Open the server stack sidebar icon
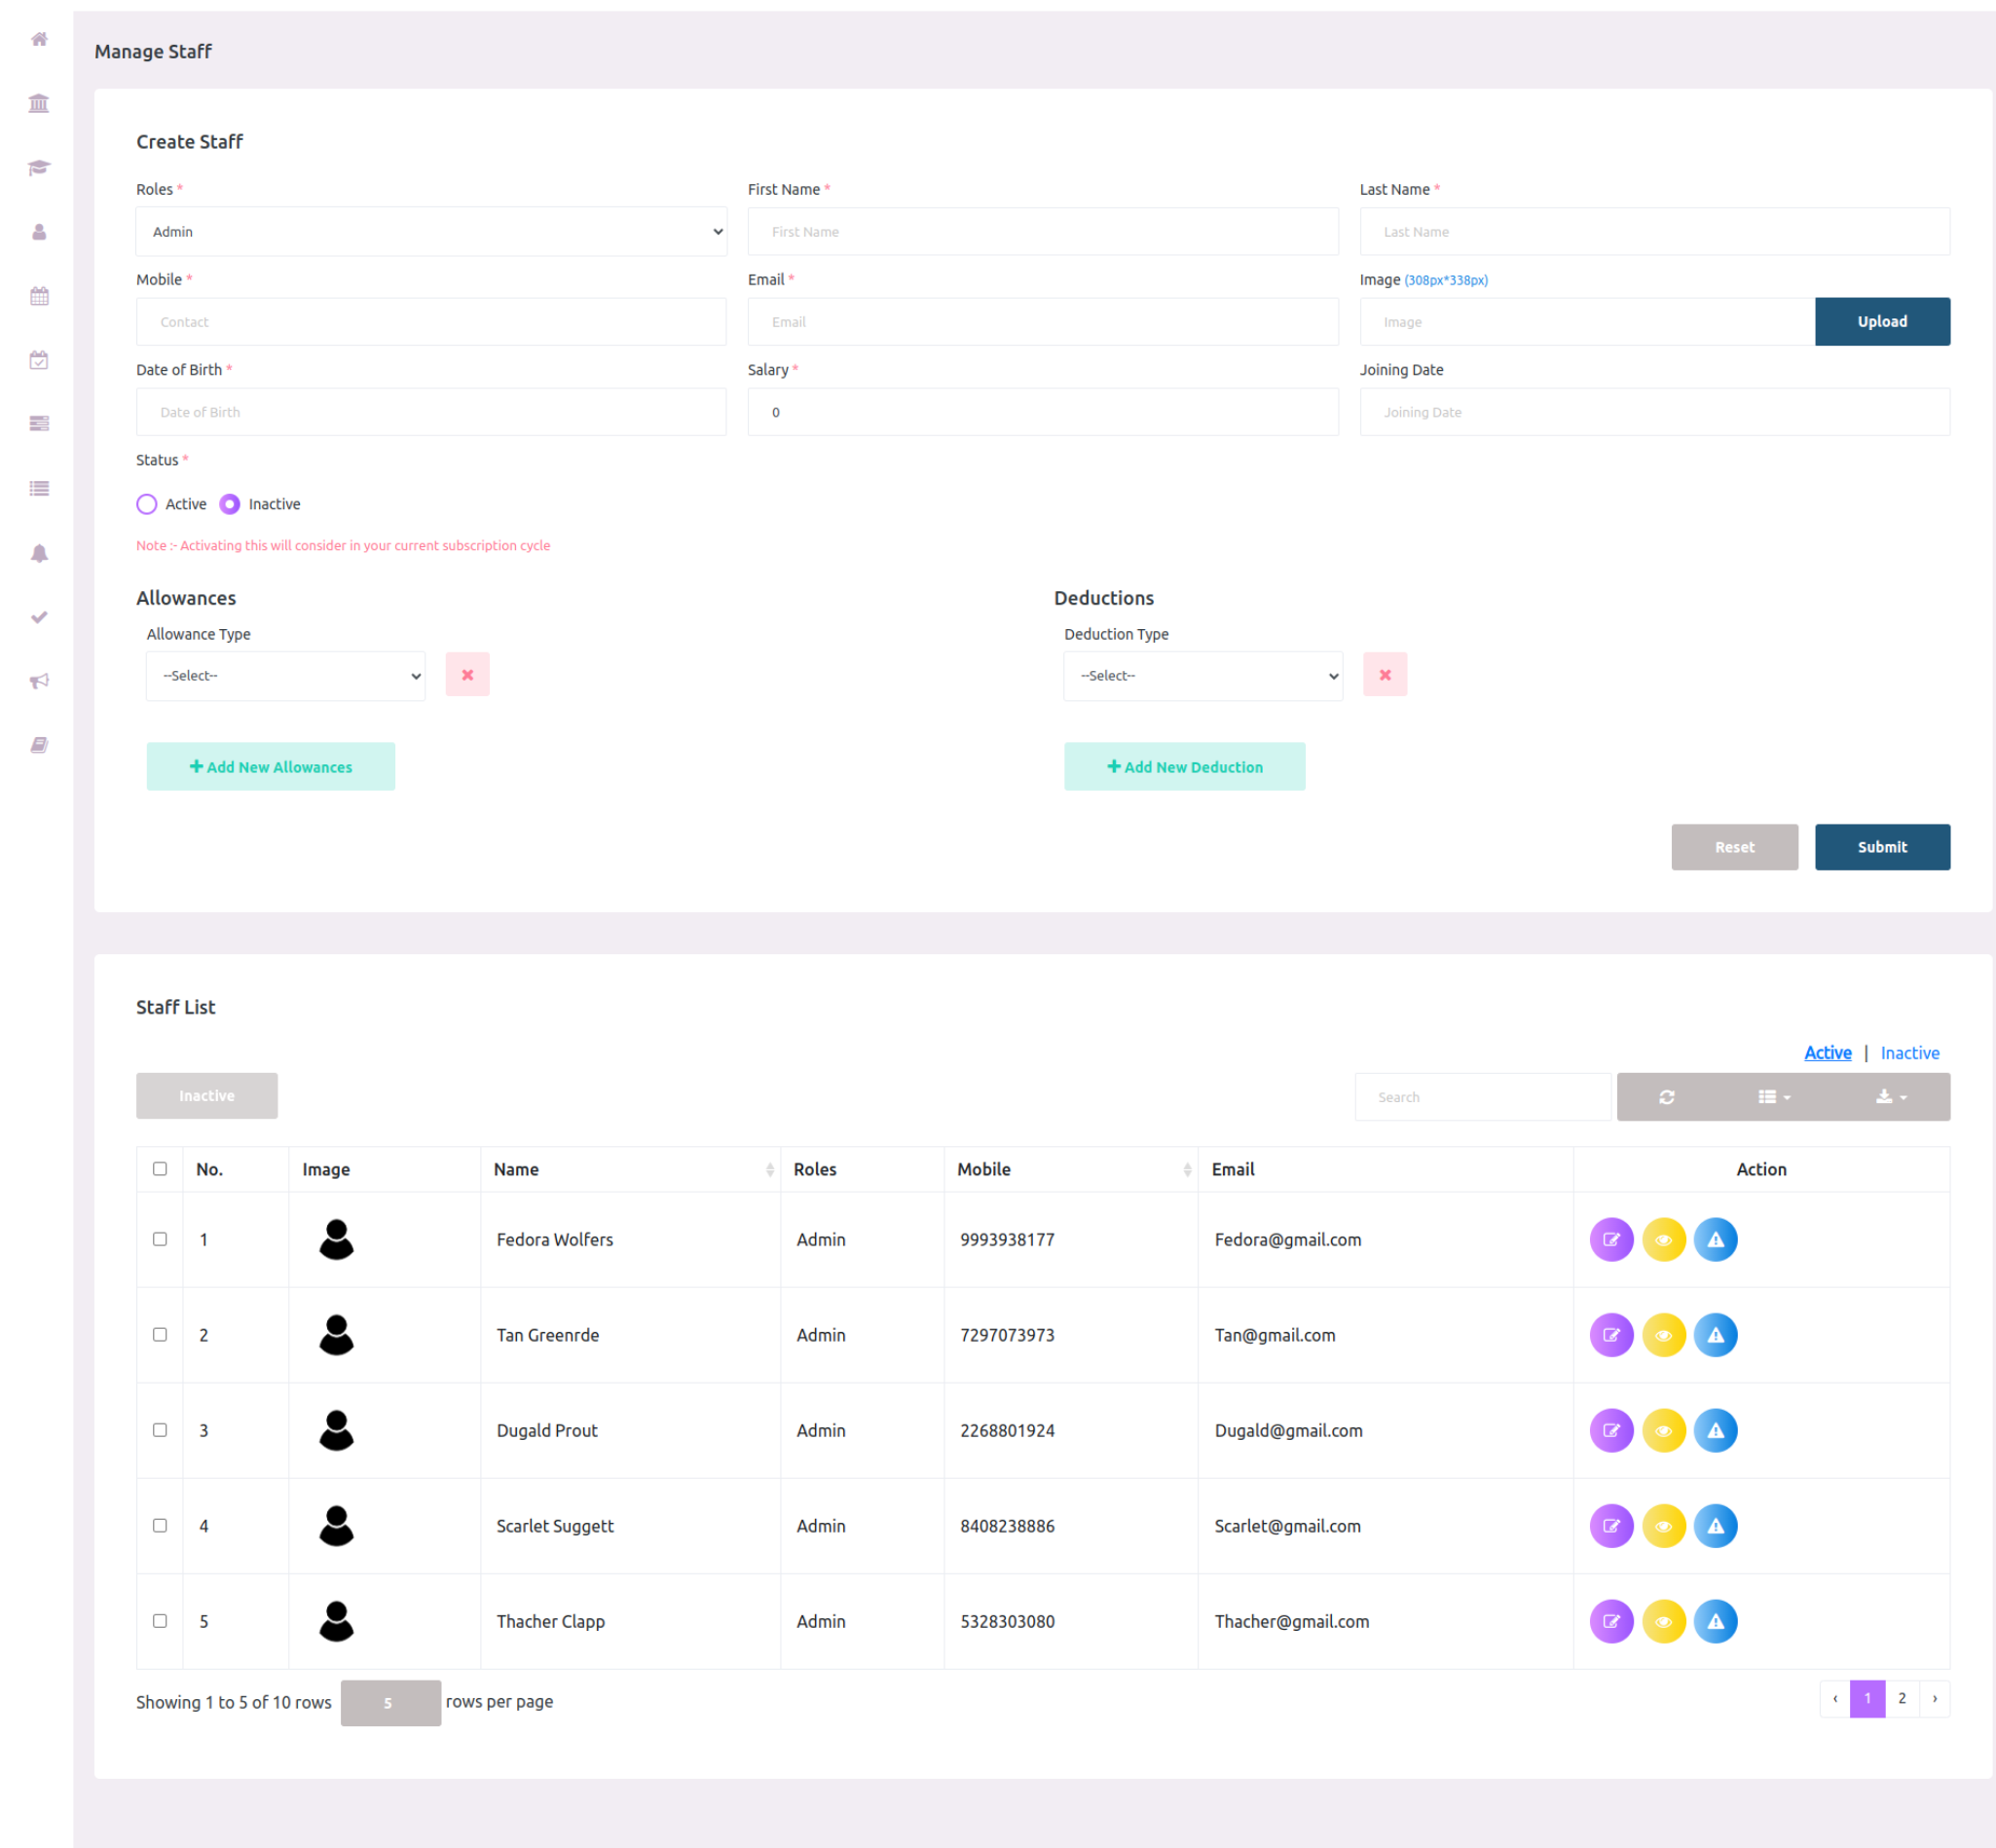The width and height of the screenshot is (1996, 1848). pyautogui.click(x=39, y=424)
